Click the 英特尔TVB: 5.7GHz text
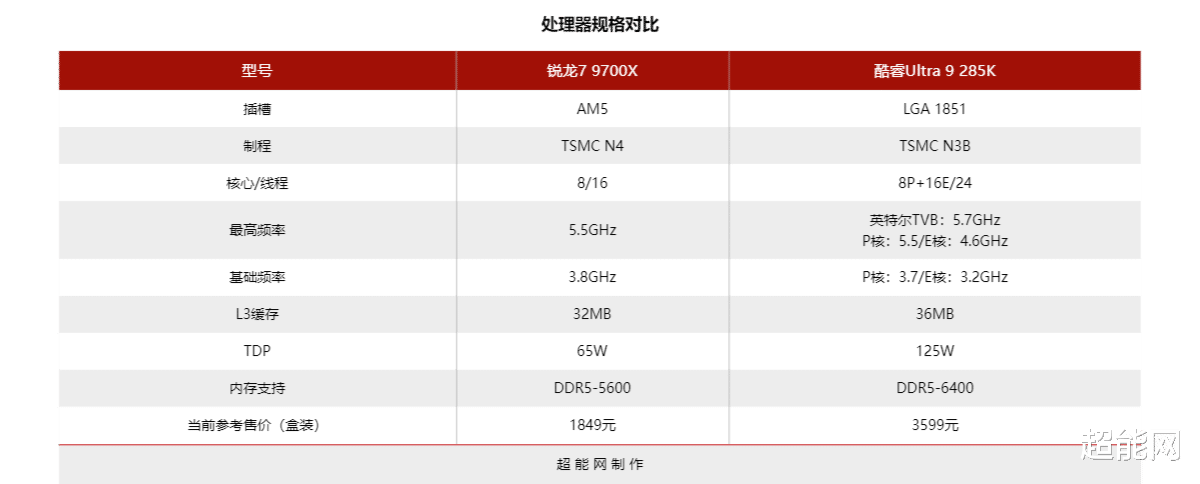1200x484 pixels. [x=935, y=220]
